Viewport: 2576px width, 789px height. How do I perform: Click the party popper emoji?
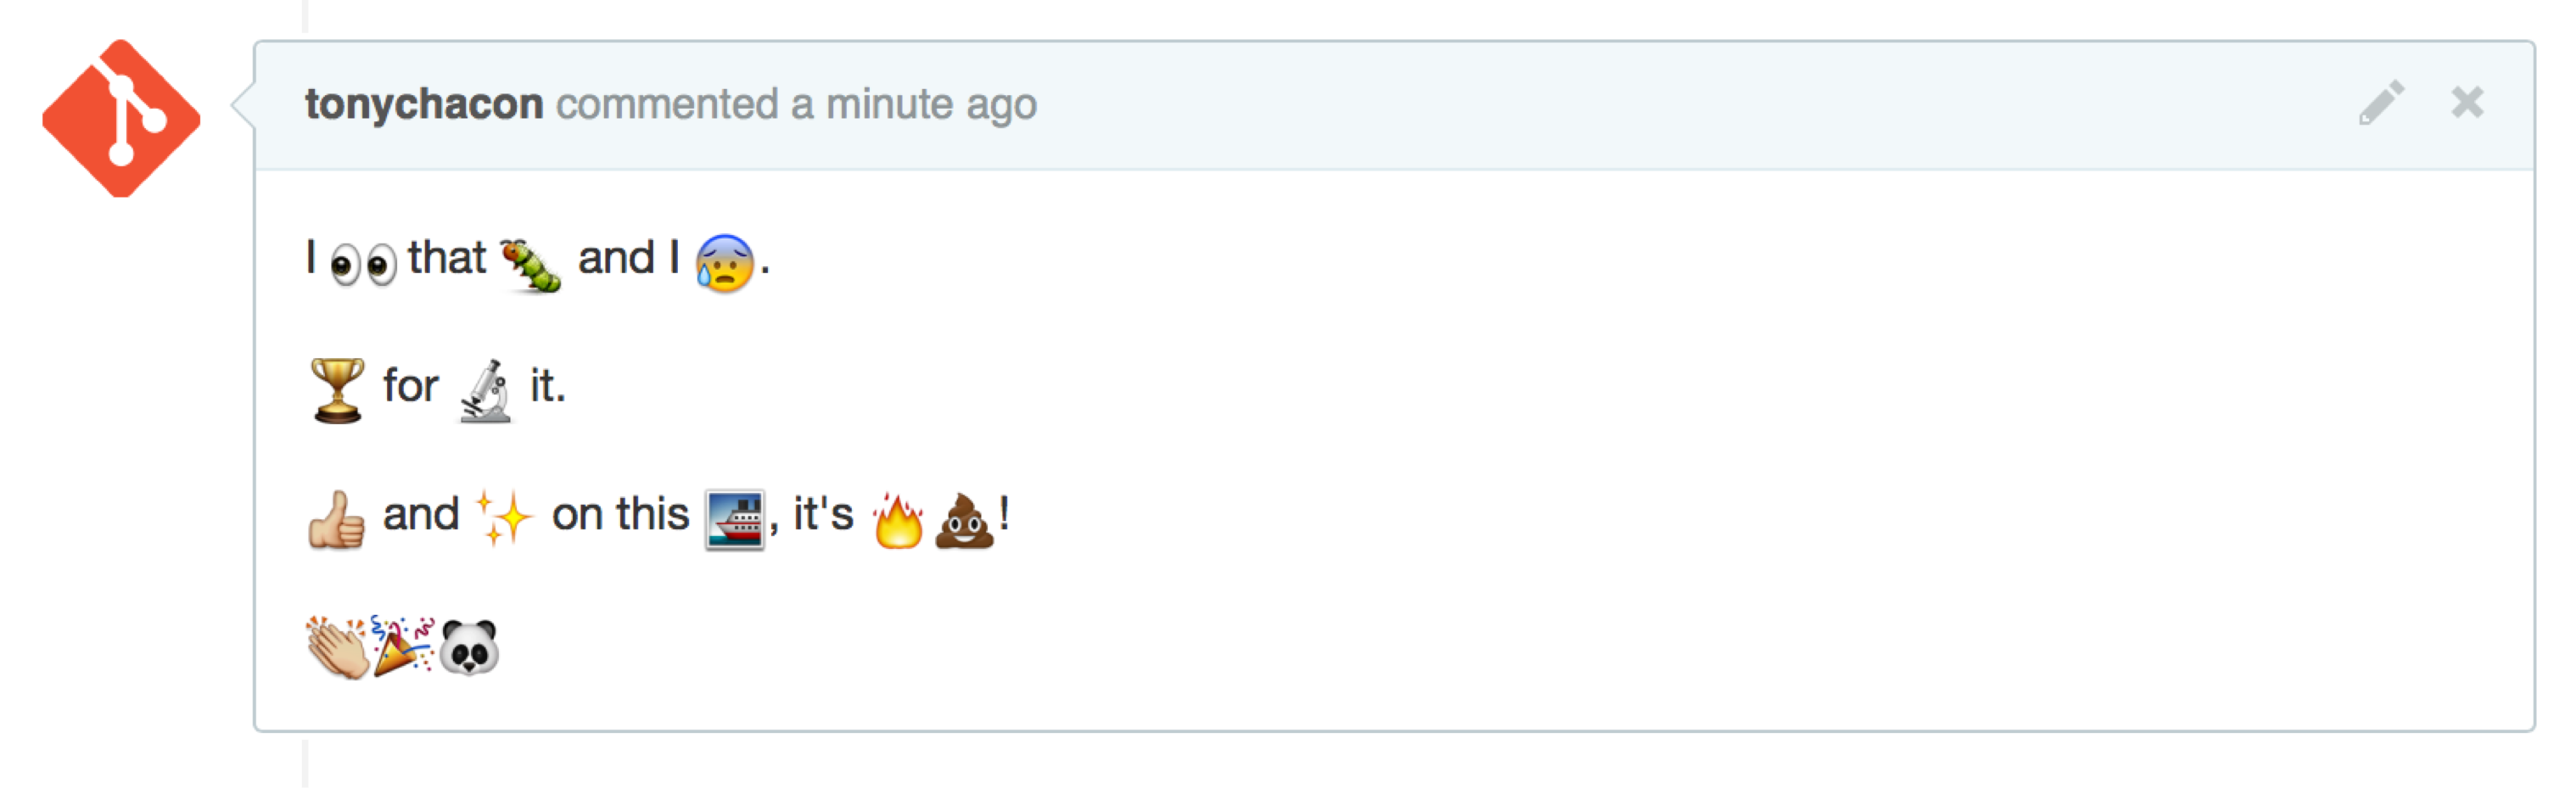403,645
